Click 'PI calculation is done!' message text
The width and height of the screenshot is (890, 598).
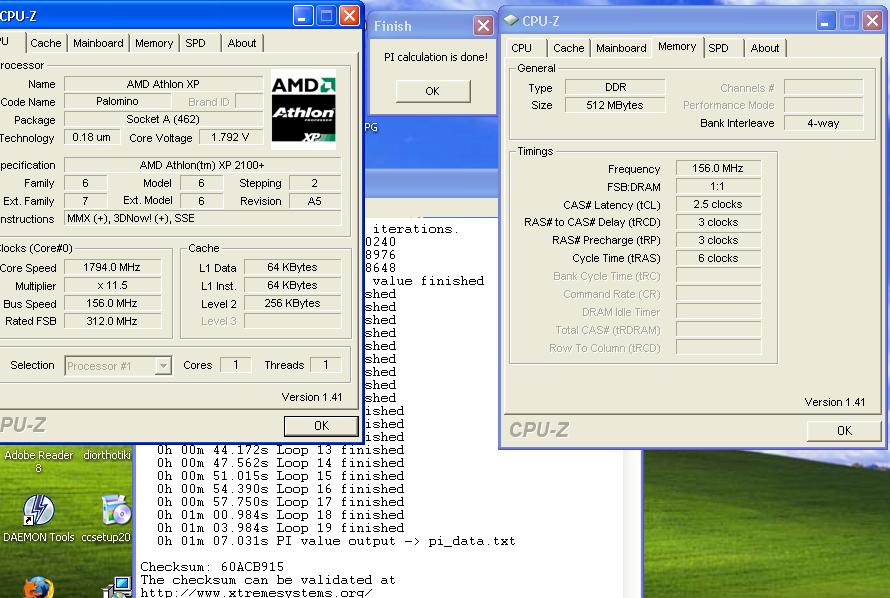coord(436,57)
